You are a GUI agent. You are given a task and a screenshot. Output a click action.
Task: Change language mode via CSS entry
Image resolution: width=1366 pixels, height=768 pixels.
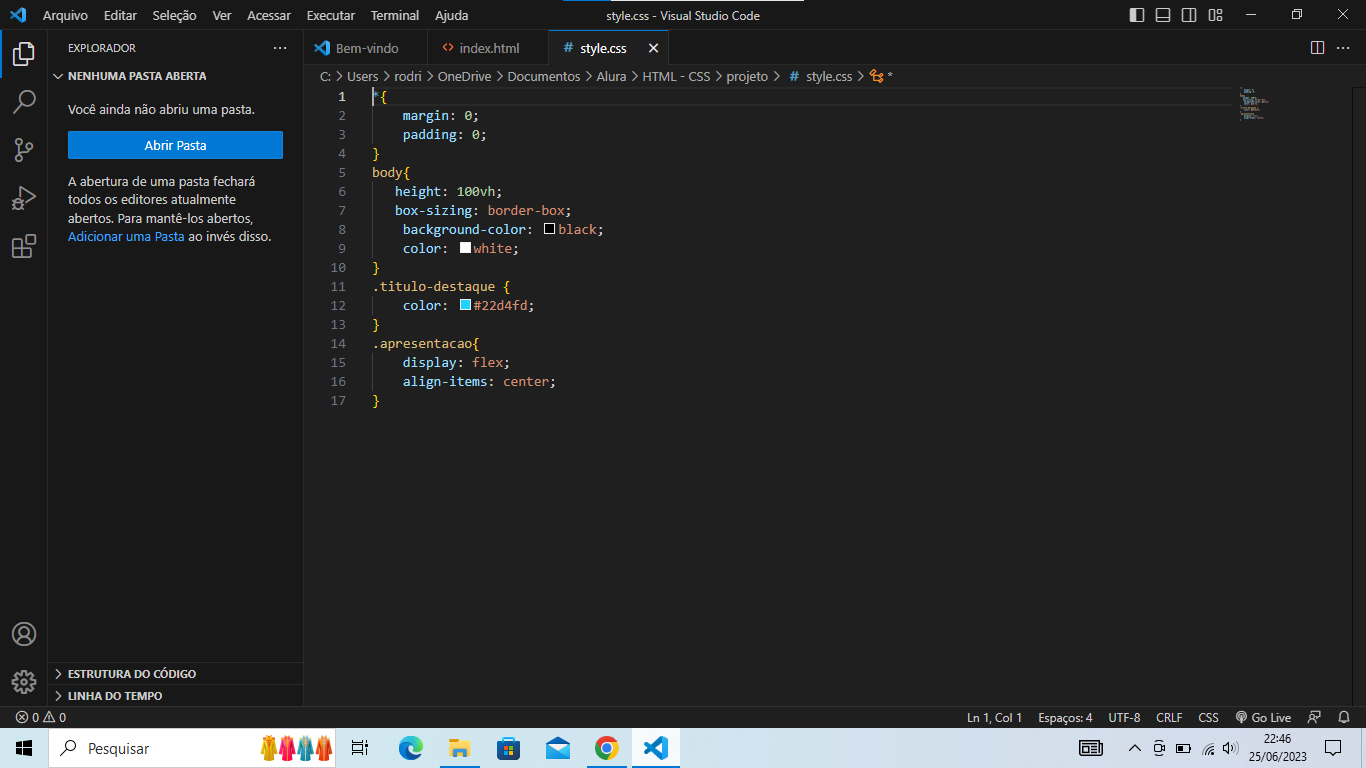1208,717
